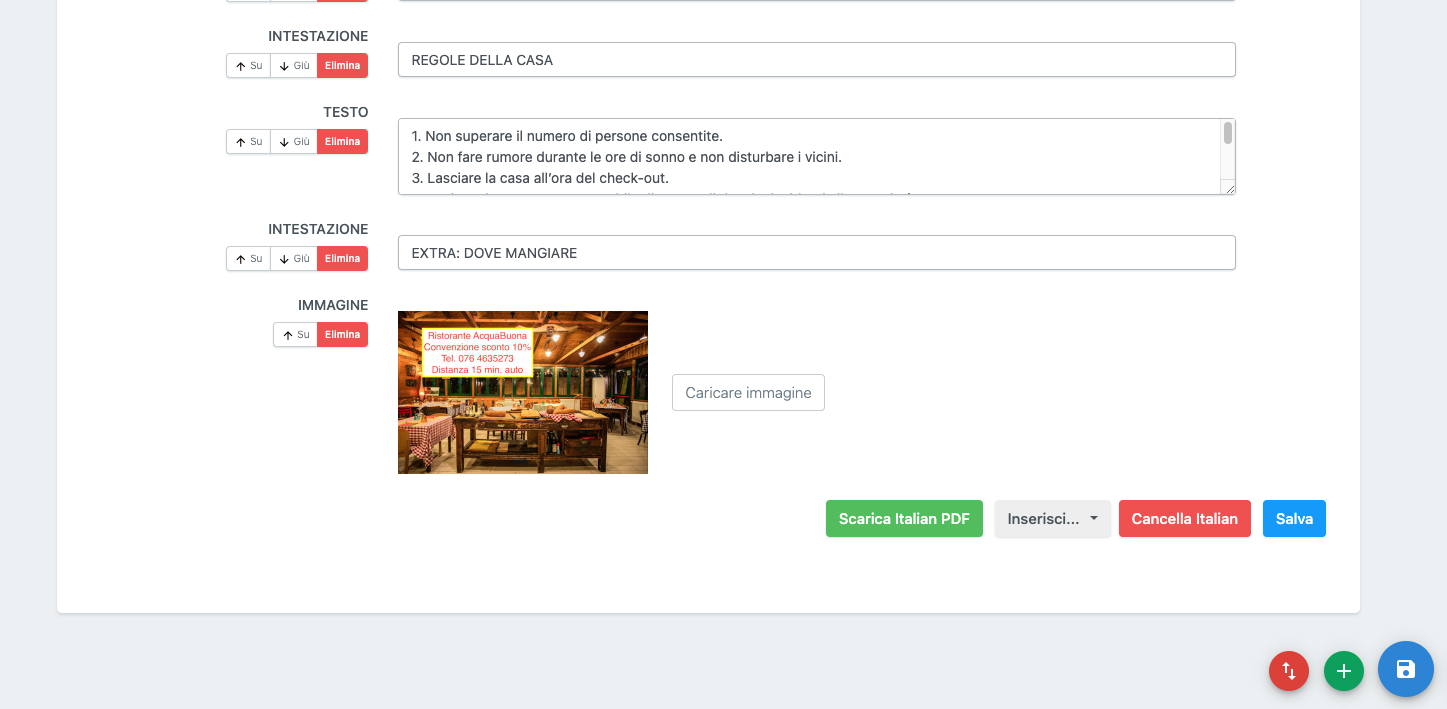
Task: Move EXTRA: DOVE MANGIARE heading down
Action: coord(294,259)
